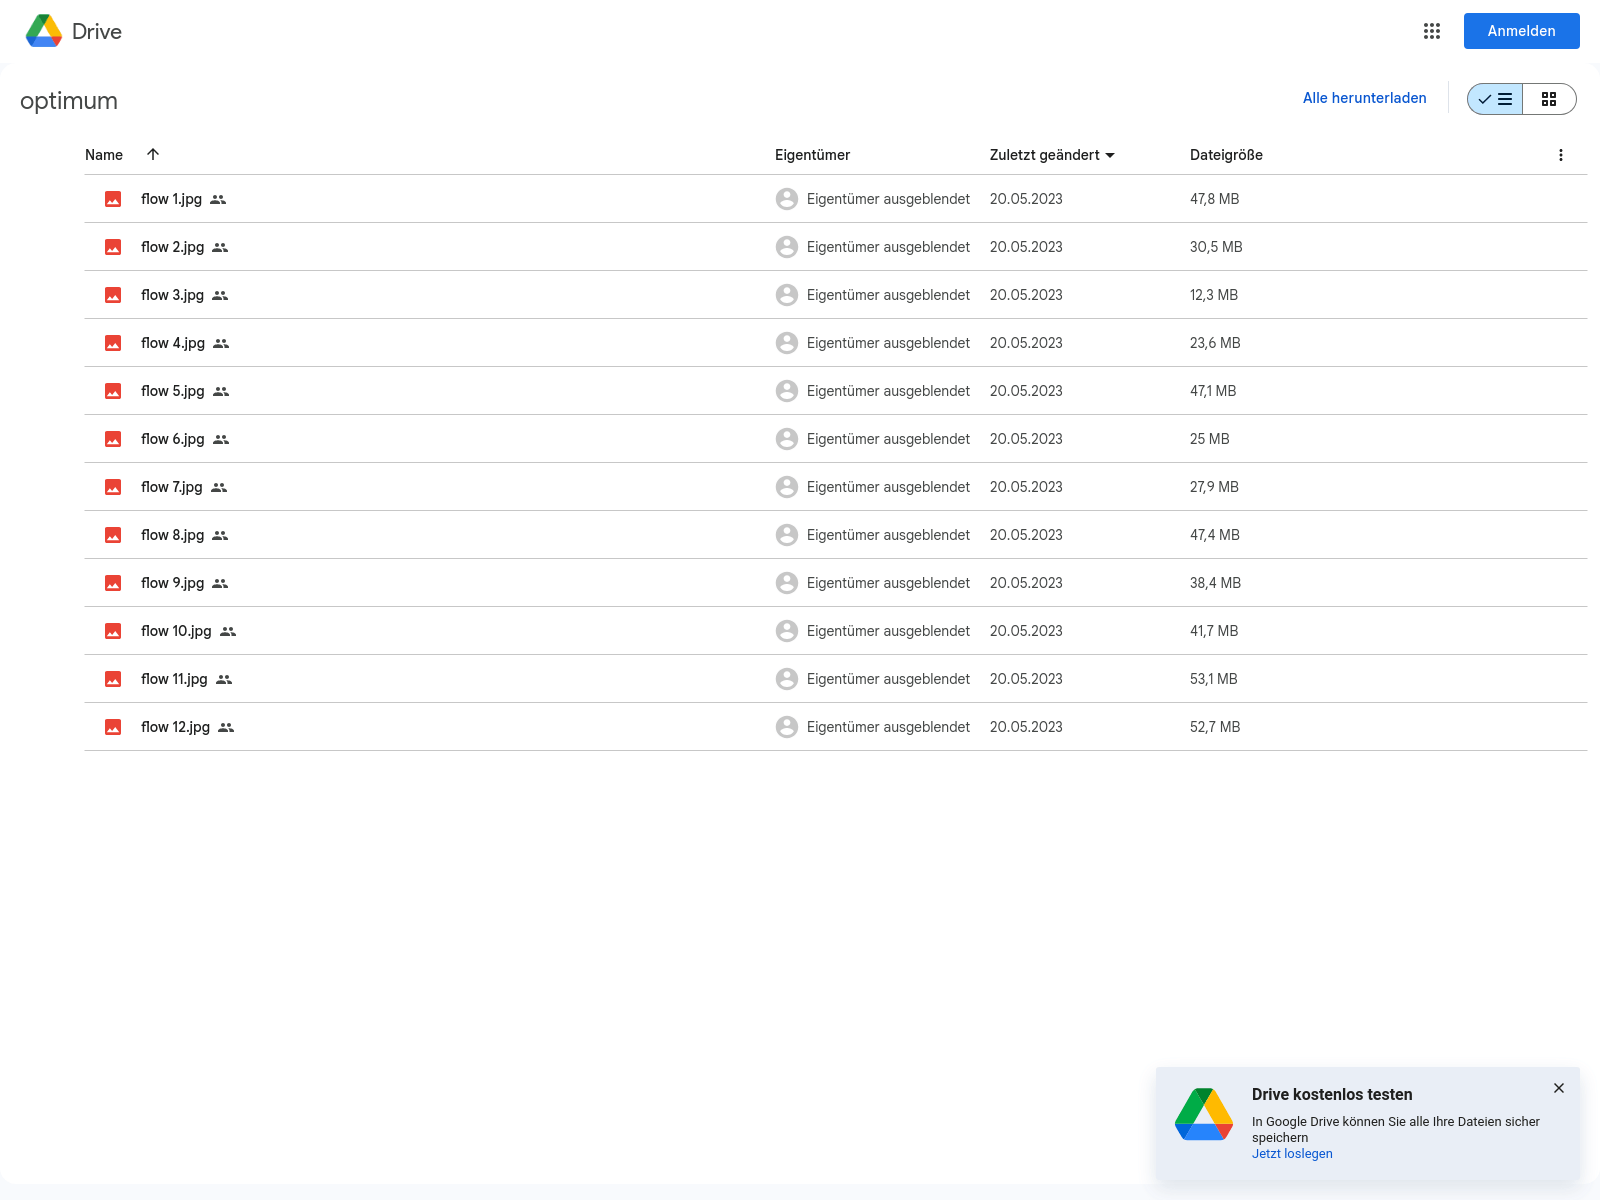Click Eigentümer ausgeblendet text for flow 4.jpg
The height and width of the screenshot is (1200, 1600).
888,343
